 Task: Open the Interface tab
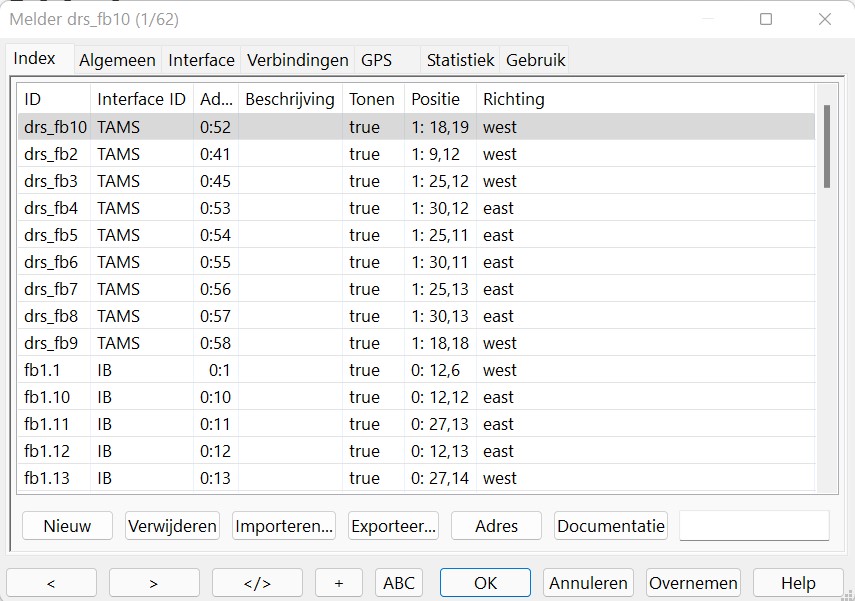coord(201,60)
